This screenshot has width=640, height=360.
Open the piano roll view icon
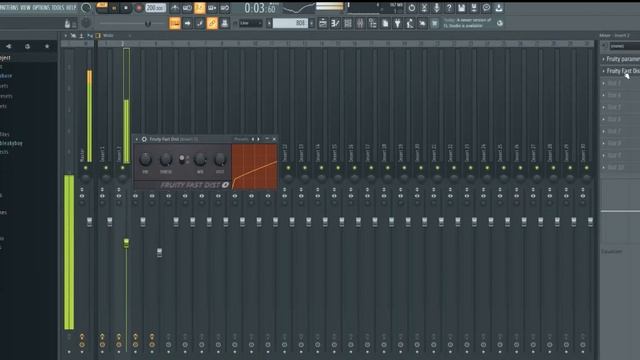pos(335,23)
